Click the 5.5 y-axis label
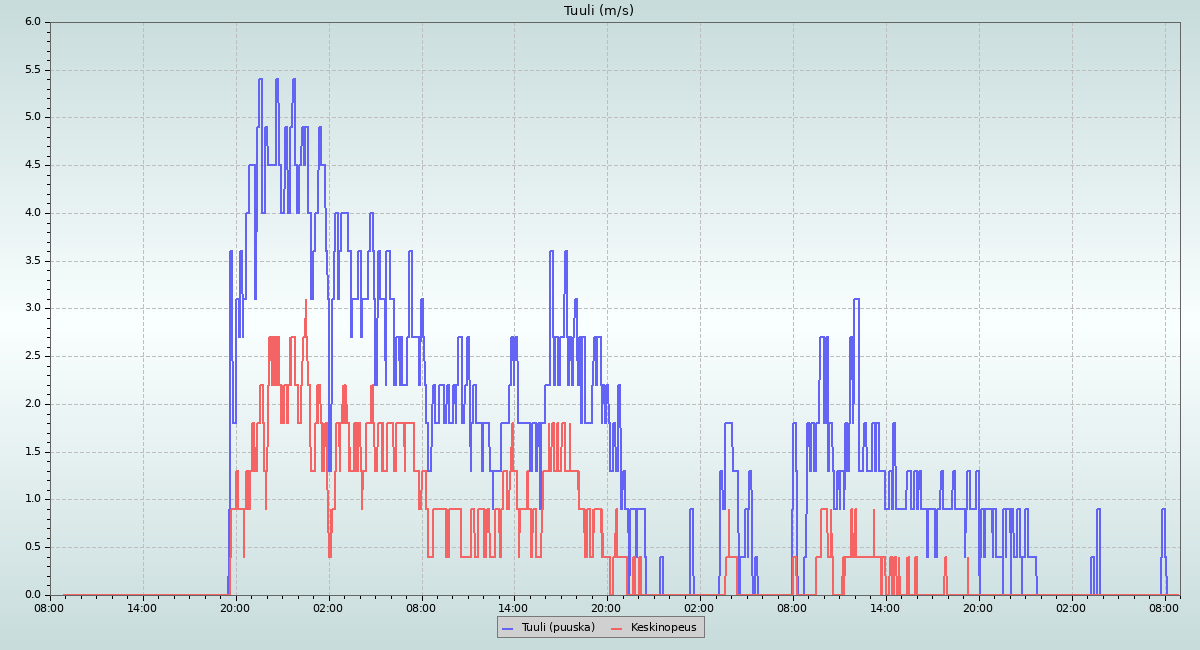This screenshot has height=650, width=1200. tap(32, 69)
